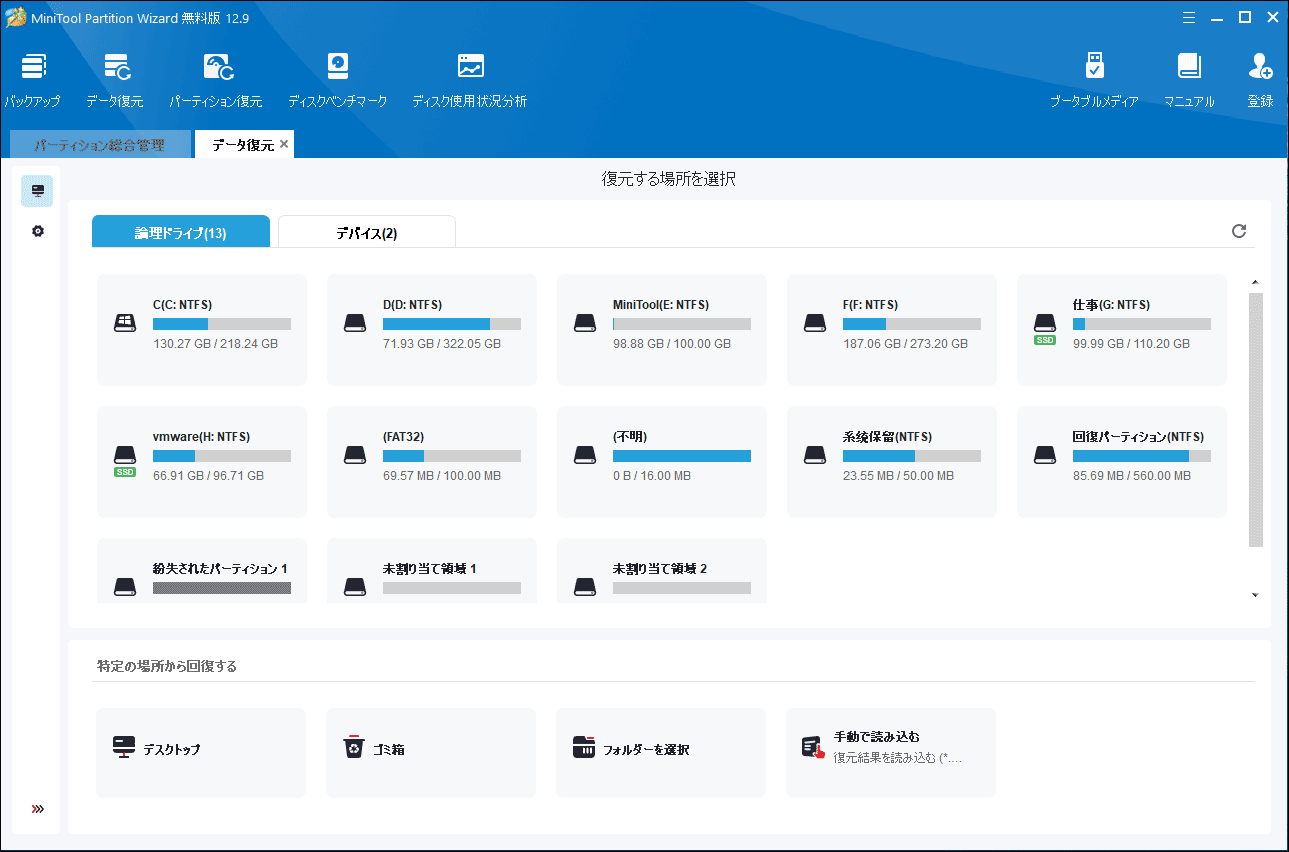Select the (FAT32) partition card

click(432, 462)
